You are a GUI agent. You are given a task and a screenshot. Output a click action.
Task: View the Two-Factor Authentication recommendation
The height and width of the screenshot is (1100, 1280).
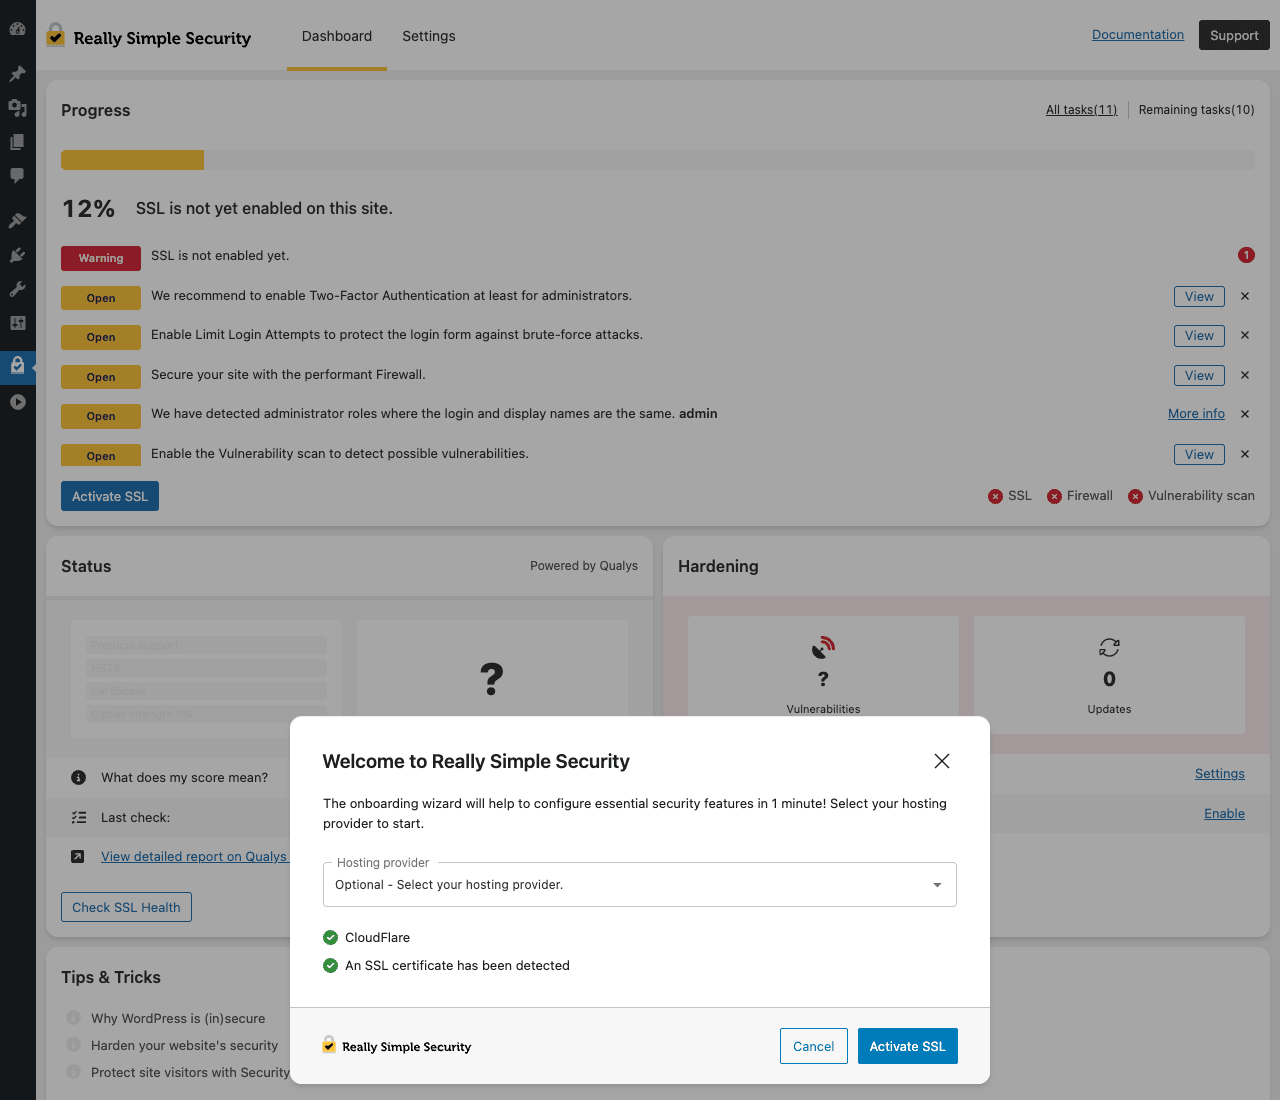1199,296
